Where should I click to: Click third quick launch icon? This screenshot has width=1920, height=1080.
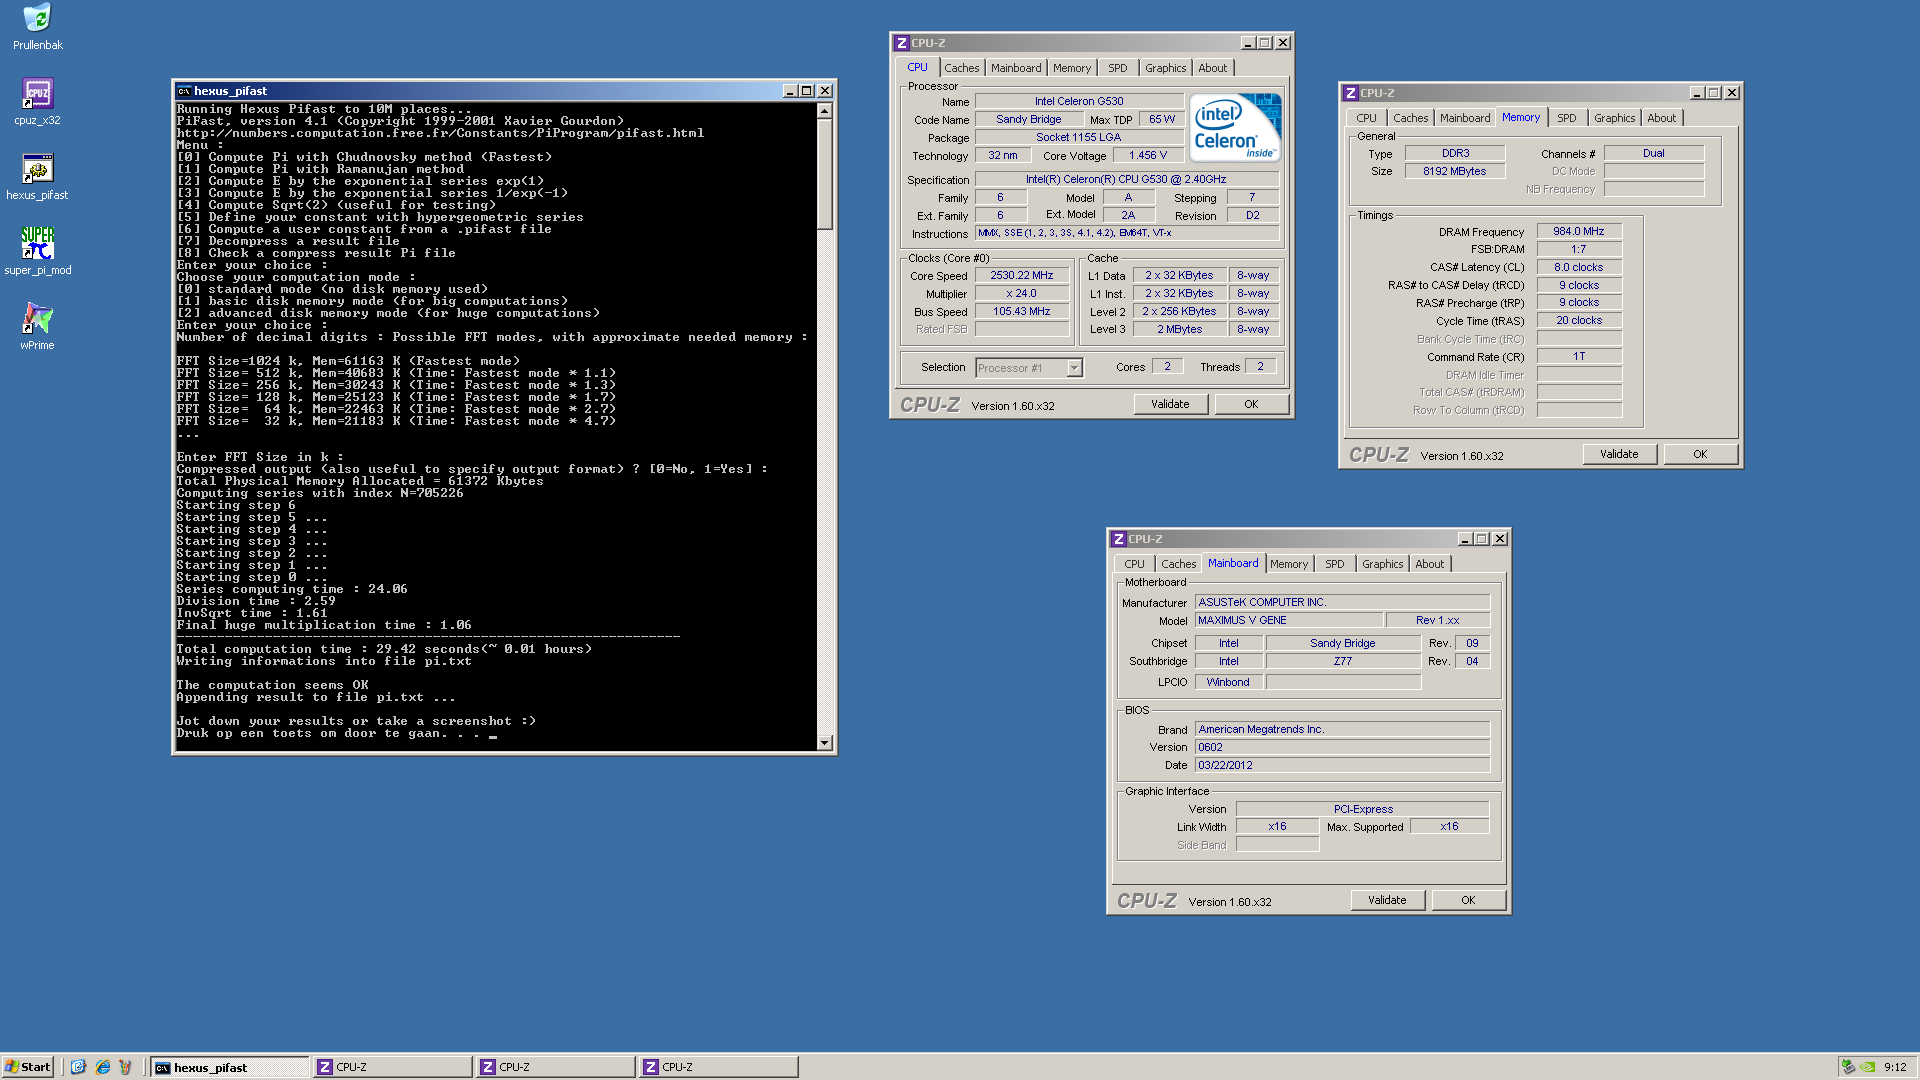pyautogui.click(x=125, y=1067)
